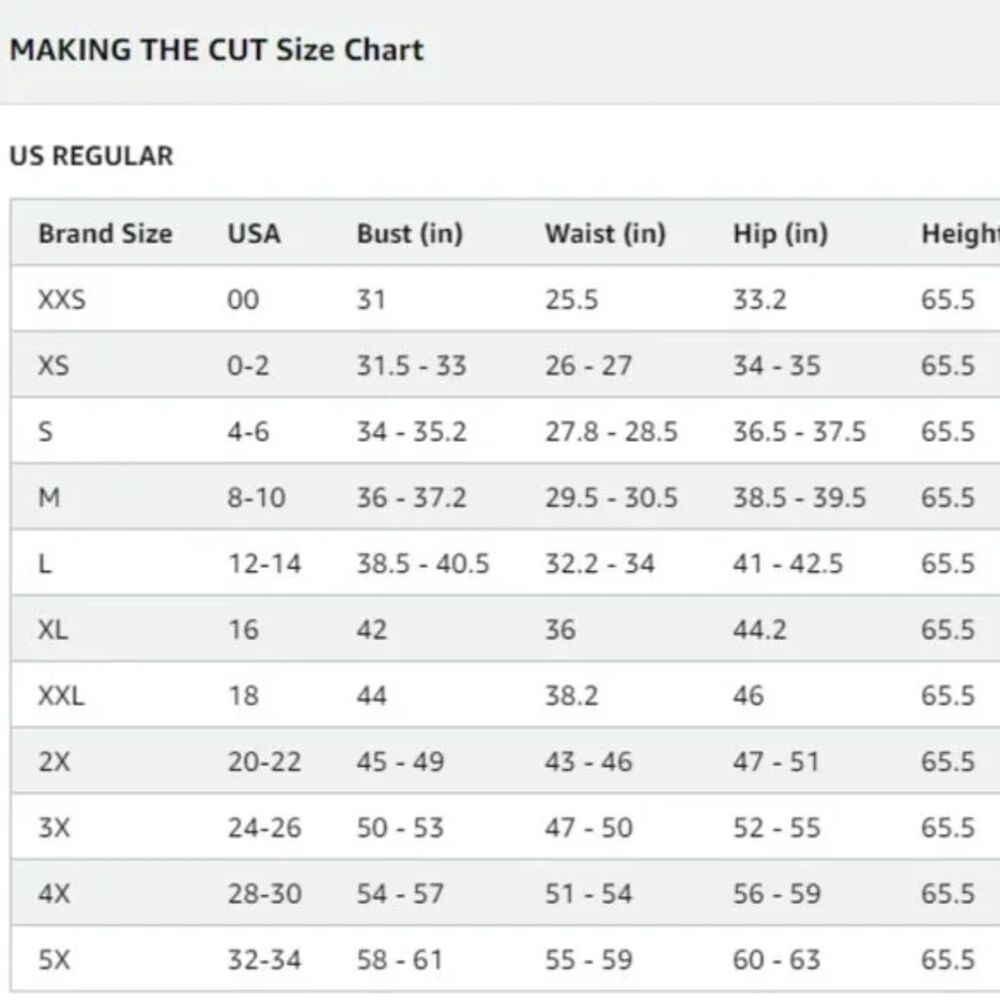This screenshot has height=1000, width=1000.
Task: Click the USA column header
Action: tap(254, 234)
